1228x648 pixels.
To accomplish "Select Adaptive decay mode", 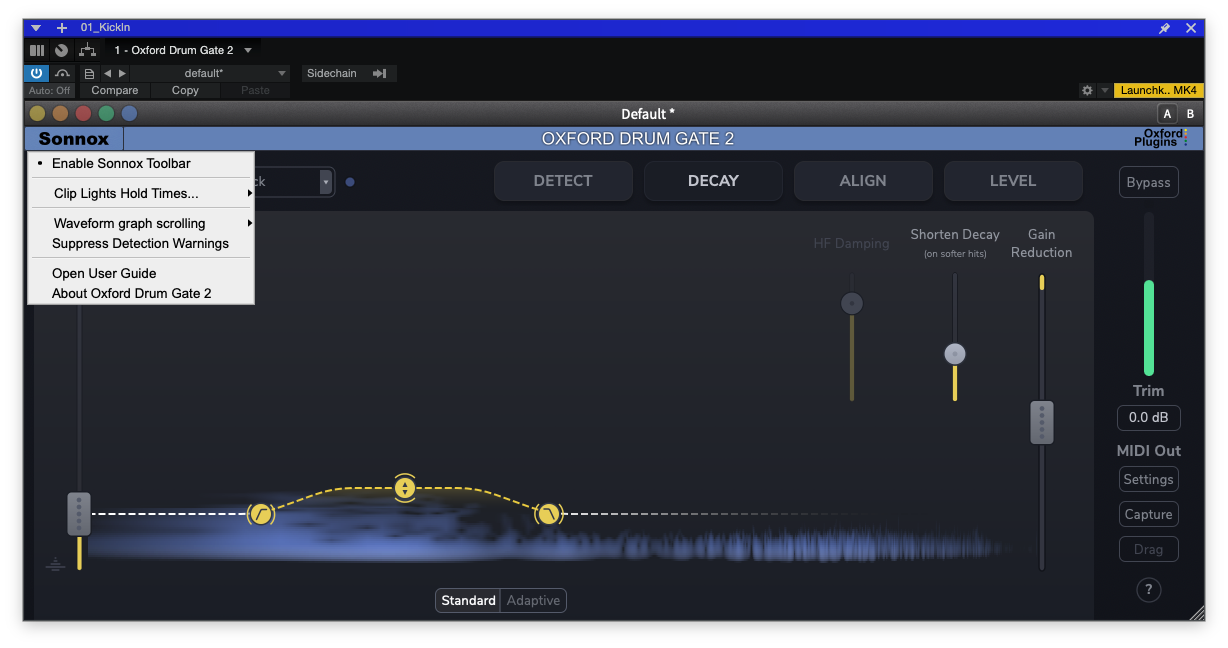I will click(533, 600).
